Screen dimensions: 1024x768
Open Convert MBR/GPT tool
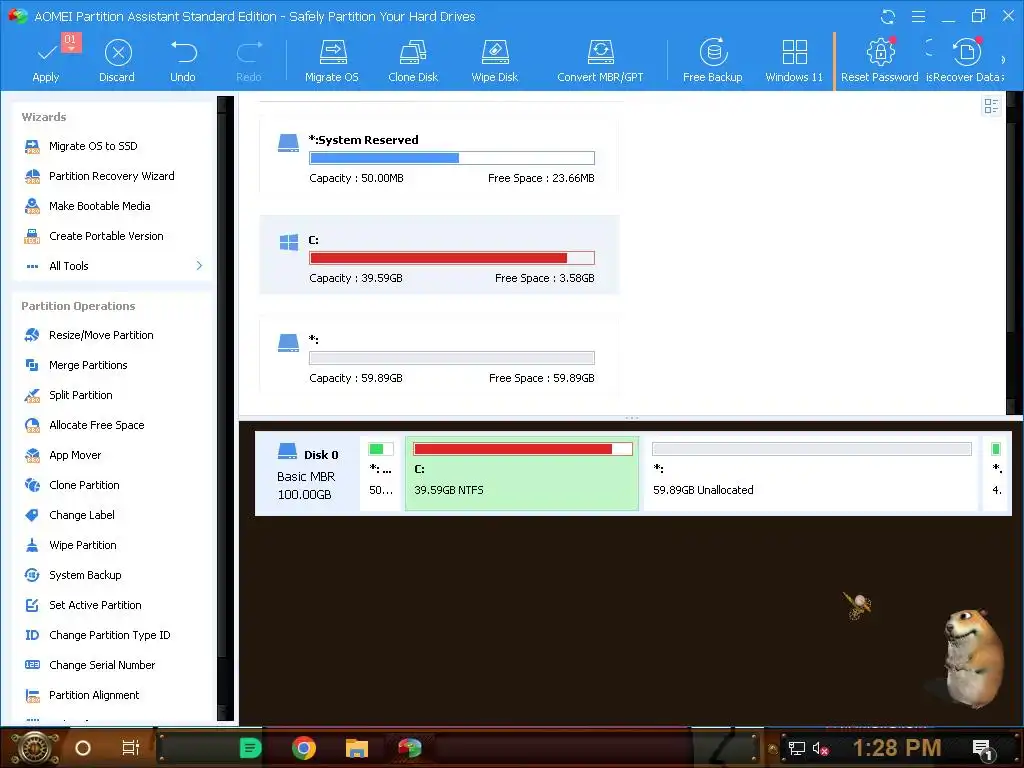click(600, 60)
